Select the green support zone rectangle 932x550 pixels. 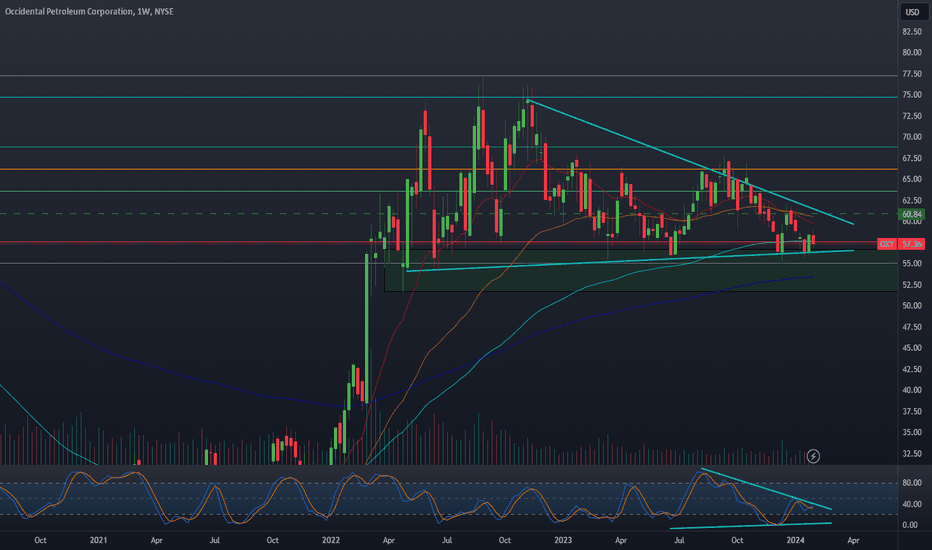click(640, 271)
